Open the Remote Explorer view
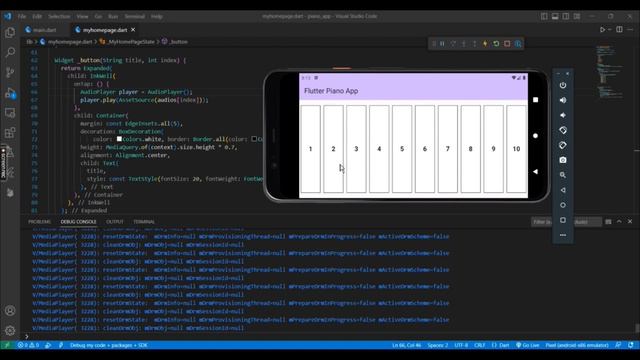Screen dimensions: 640x360 10,113
